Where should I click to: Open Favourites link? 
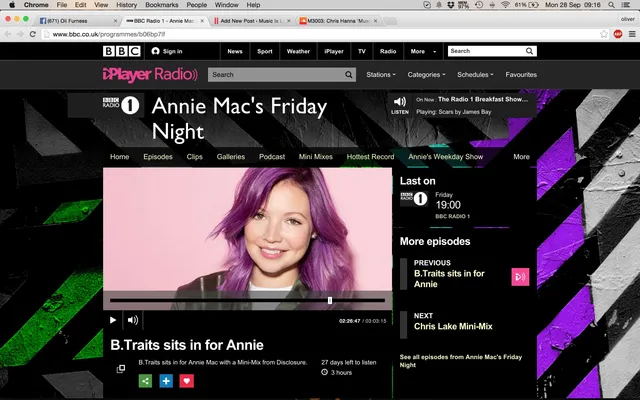click(521, 75)
